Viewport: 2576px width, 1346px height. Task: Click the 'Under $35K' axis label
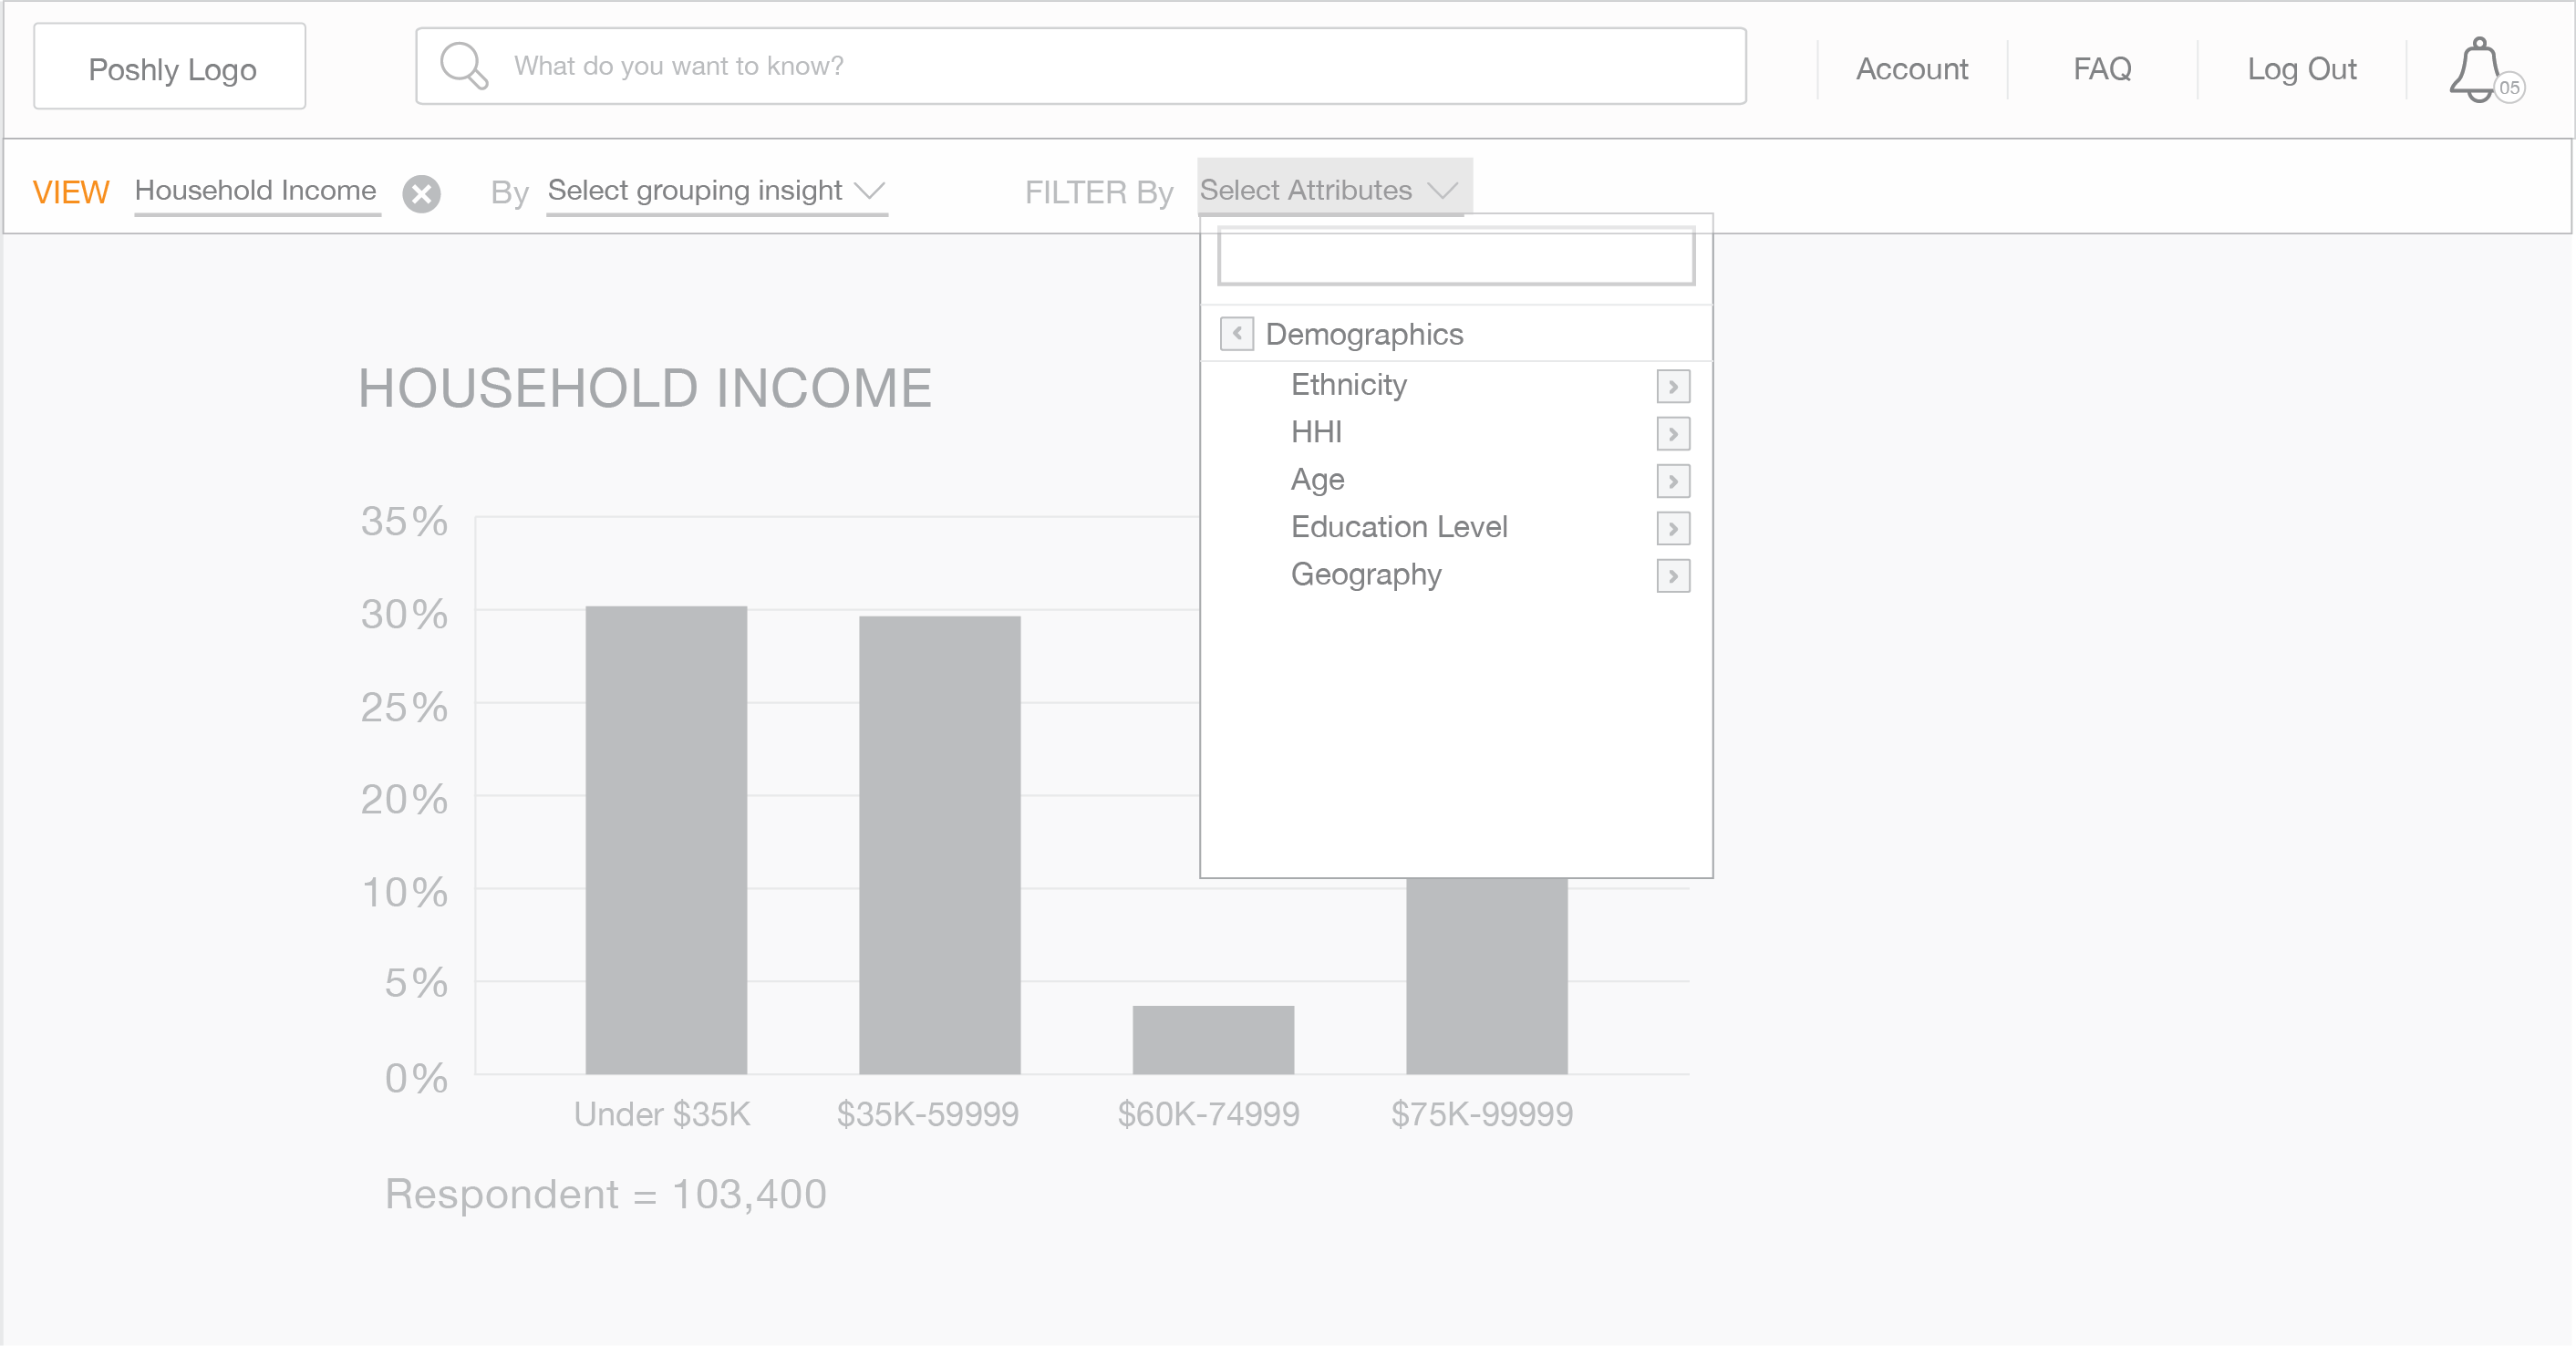pyautogui.click(x=662, y=1114)
